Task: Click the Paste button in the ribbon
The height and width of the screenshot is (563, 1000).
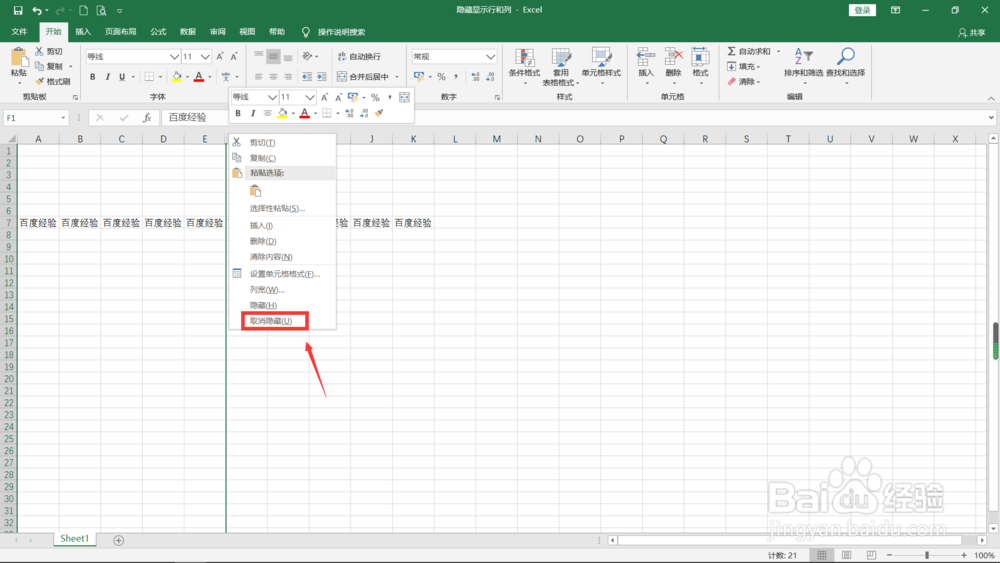Action: click(x=18, y=64)
